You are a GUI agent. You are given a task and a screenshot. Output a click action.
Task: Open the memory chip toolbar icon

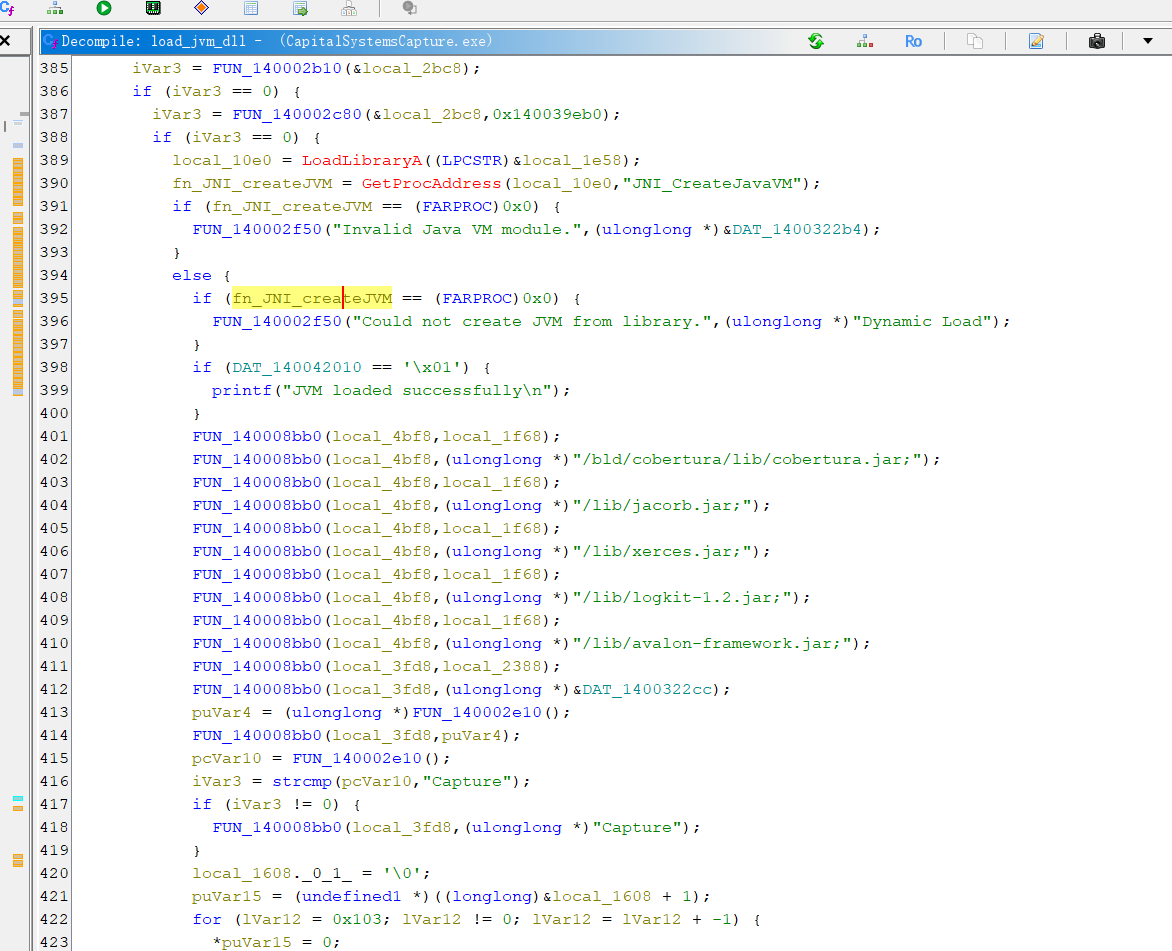pyautogui.click(x=152, y=9)
